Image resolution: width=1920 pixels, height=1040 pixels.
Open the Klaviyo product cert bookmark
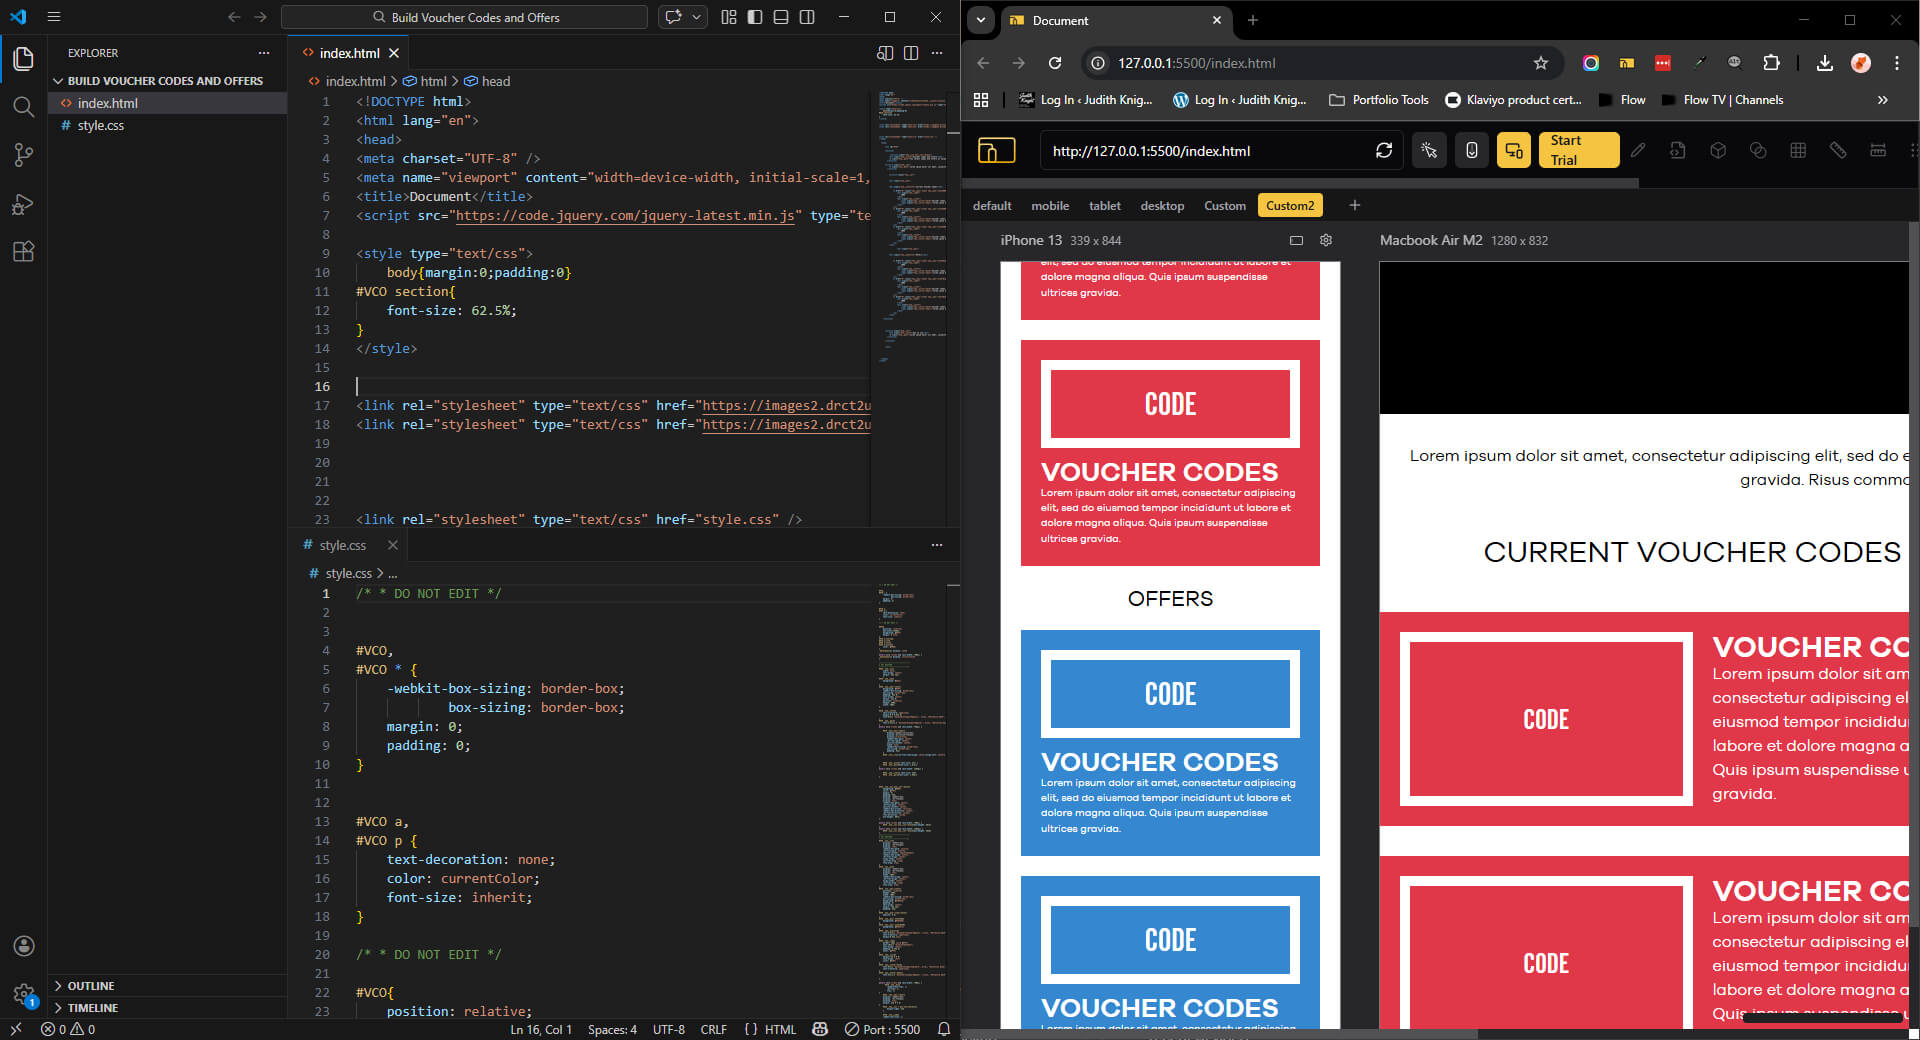pos(1514,100)
